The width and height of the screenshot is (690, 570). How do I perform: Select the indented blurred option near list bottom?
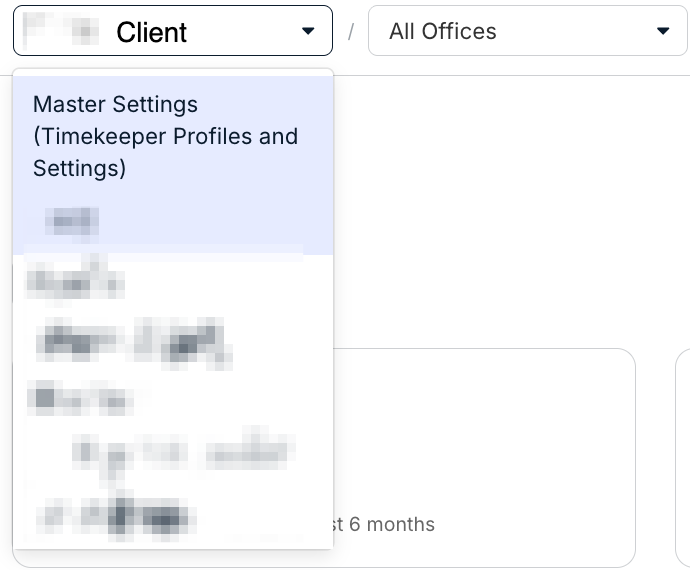click(180, 453)
